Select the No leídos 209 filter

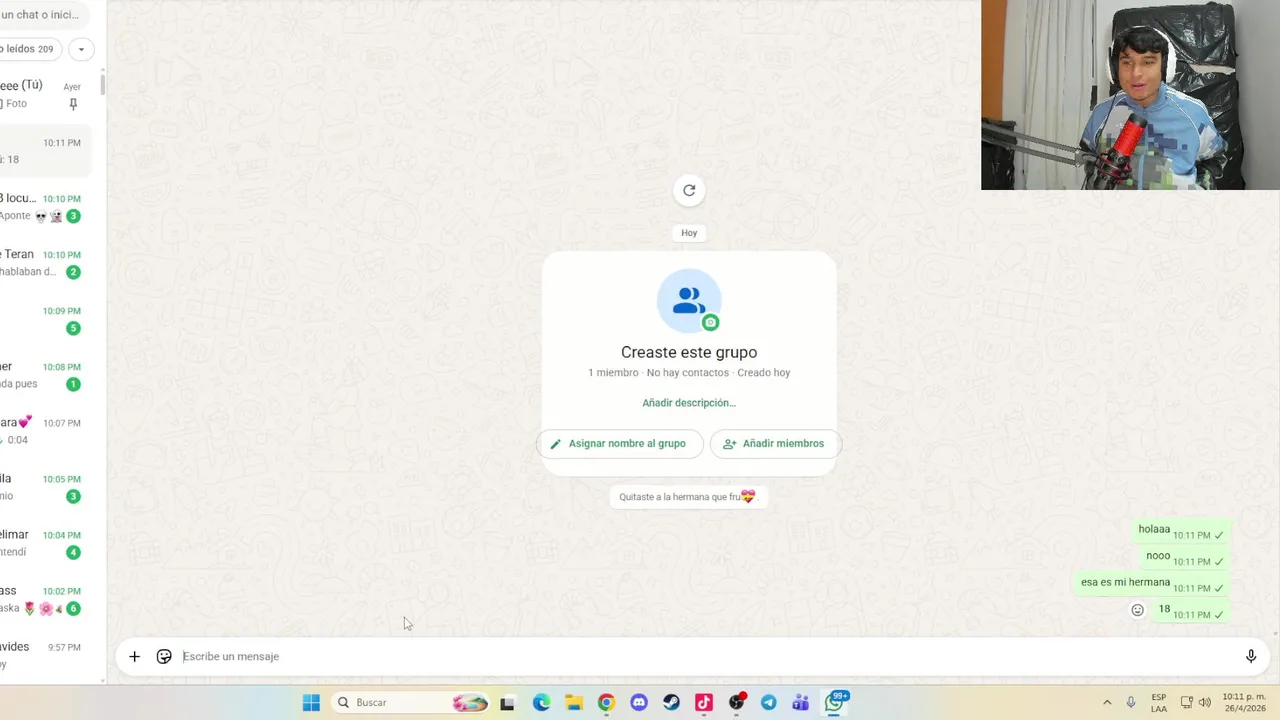click(x=28, y=49)
